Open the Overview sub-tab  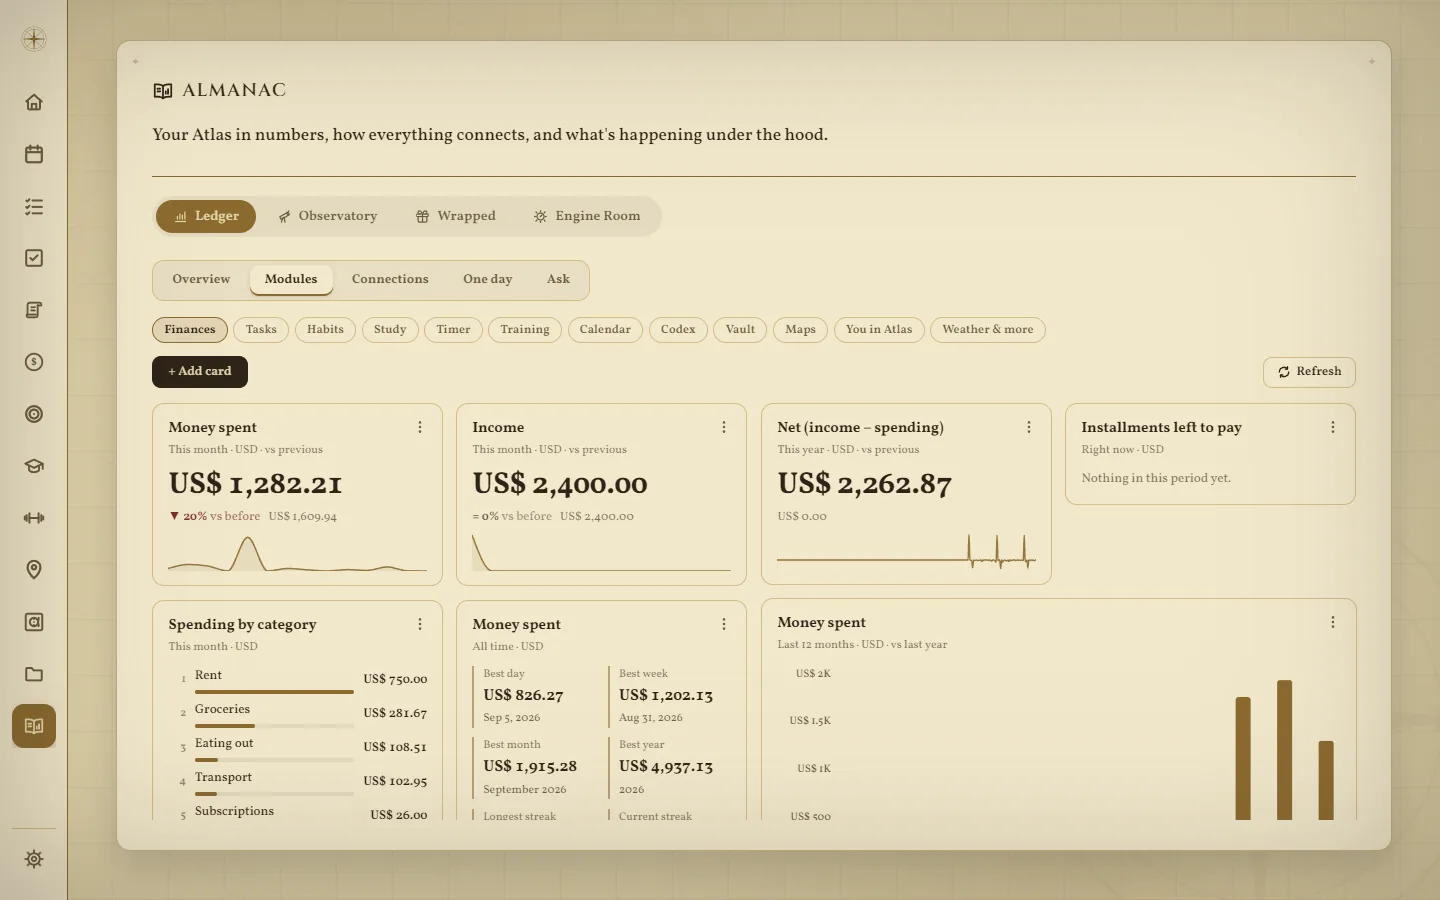(x=201, y=279)
